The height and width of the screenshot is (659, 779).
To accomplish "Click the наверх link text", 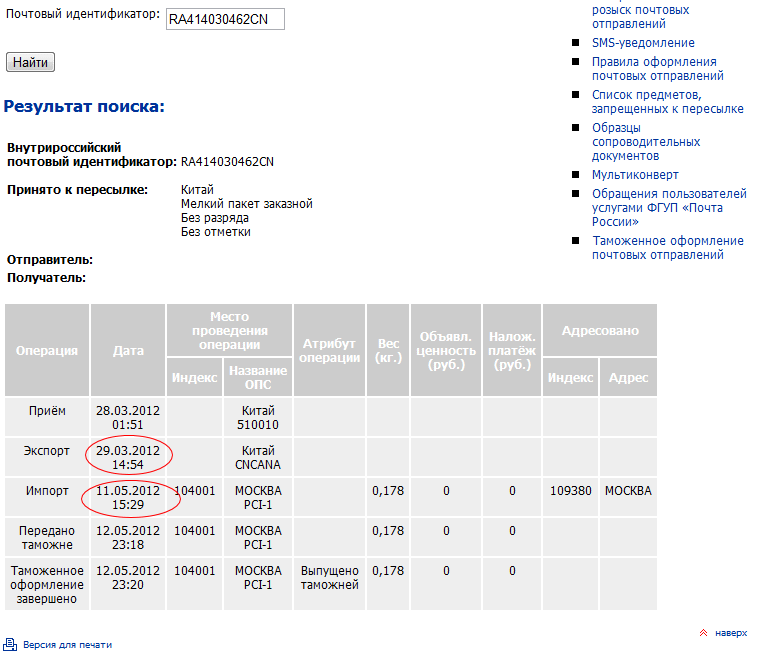I will 730,633.
